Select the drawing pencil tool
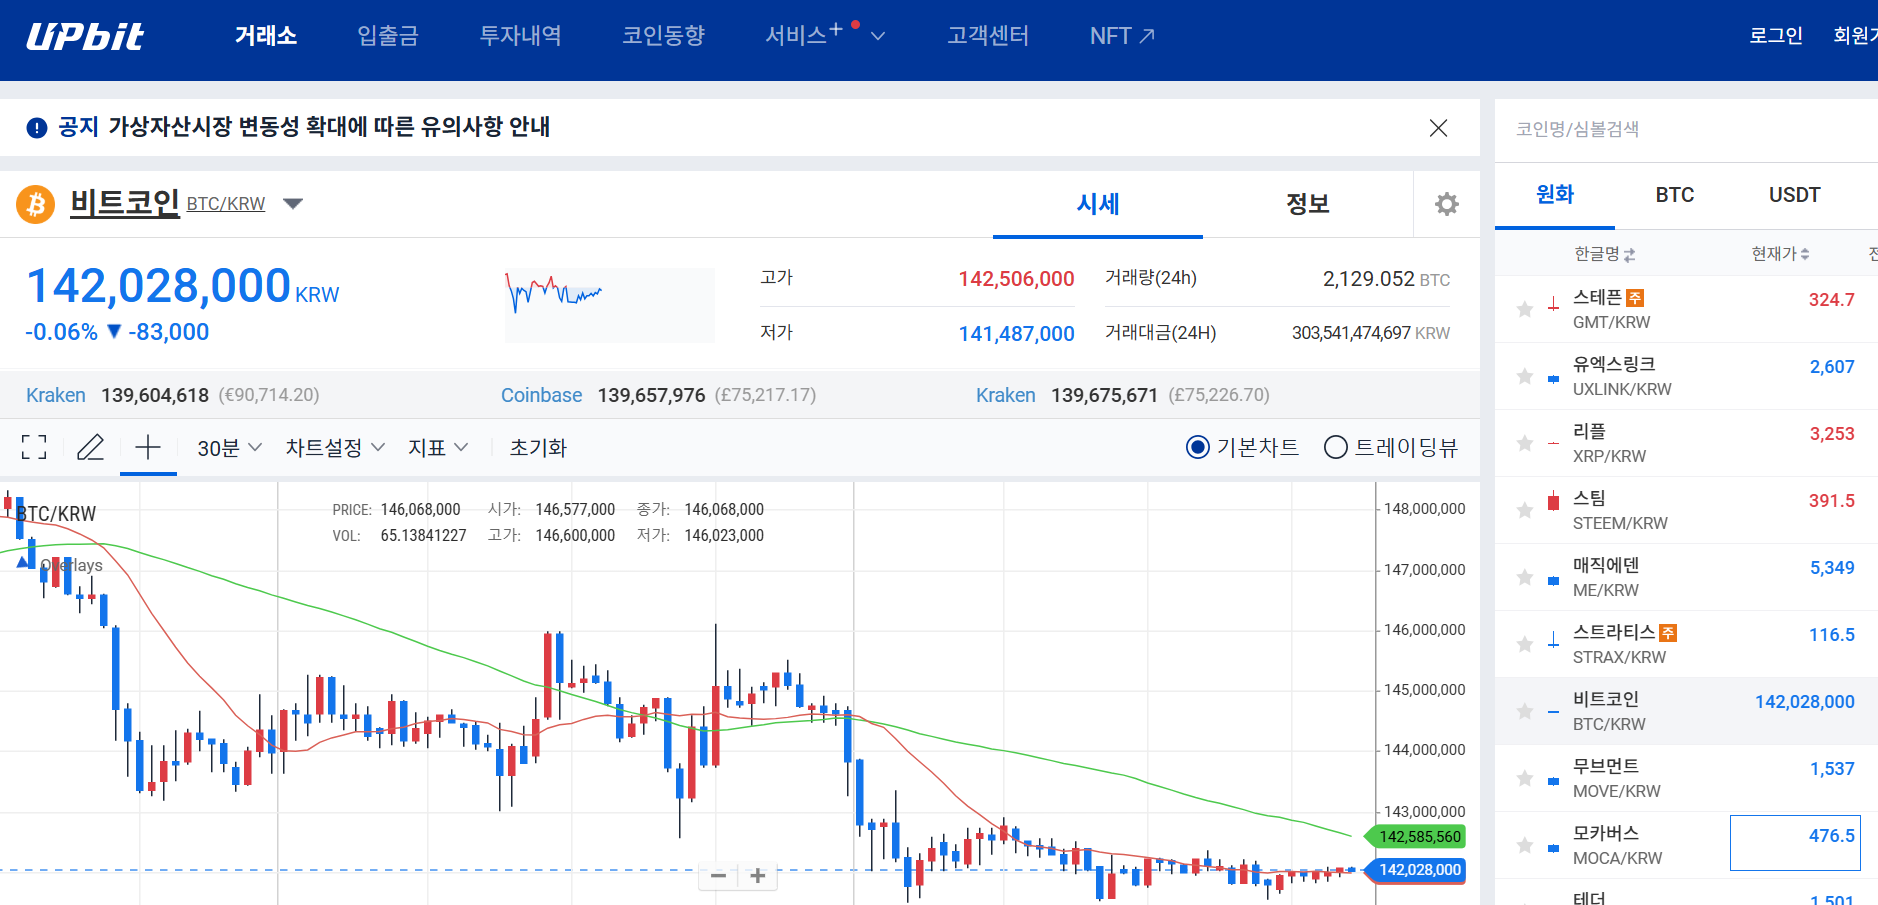 click(91, 447)
